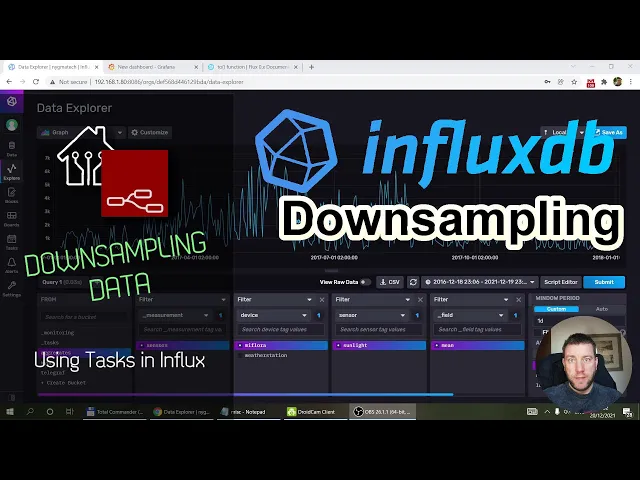640x480 pixels.
Task: Remove the sensor Filter with its X
Action: pos(420,300)
